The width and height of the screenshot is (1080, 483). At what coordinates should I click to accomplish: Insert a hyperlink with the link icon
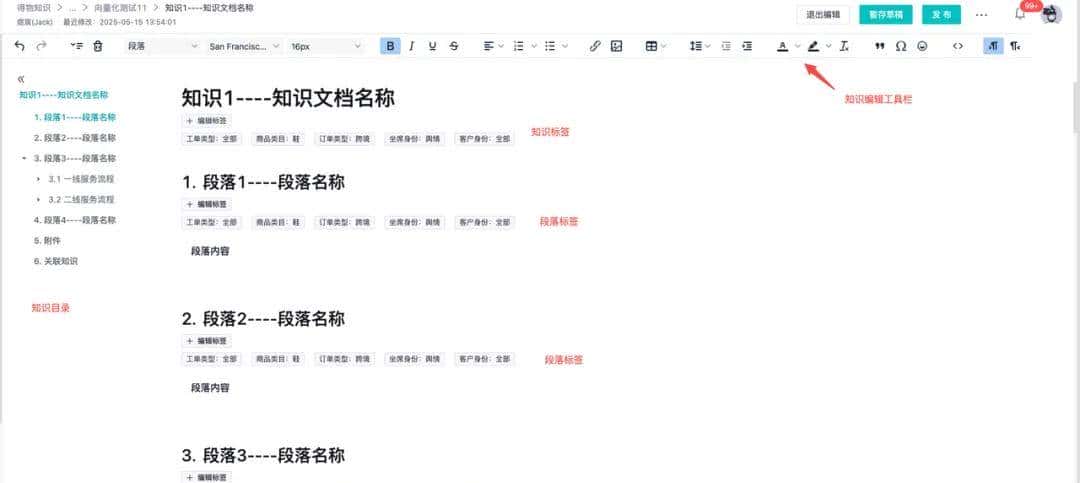(595, 46)
